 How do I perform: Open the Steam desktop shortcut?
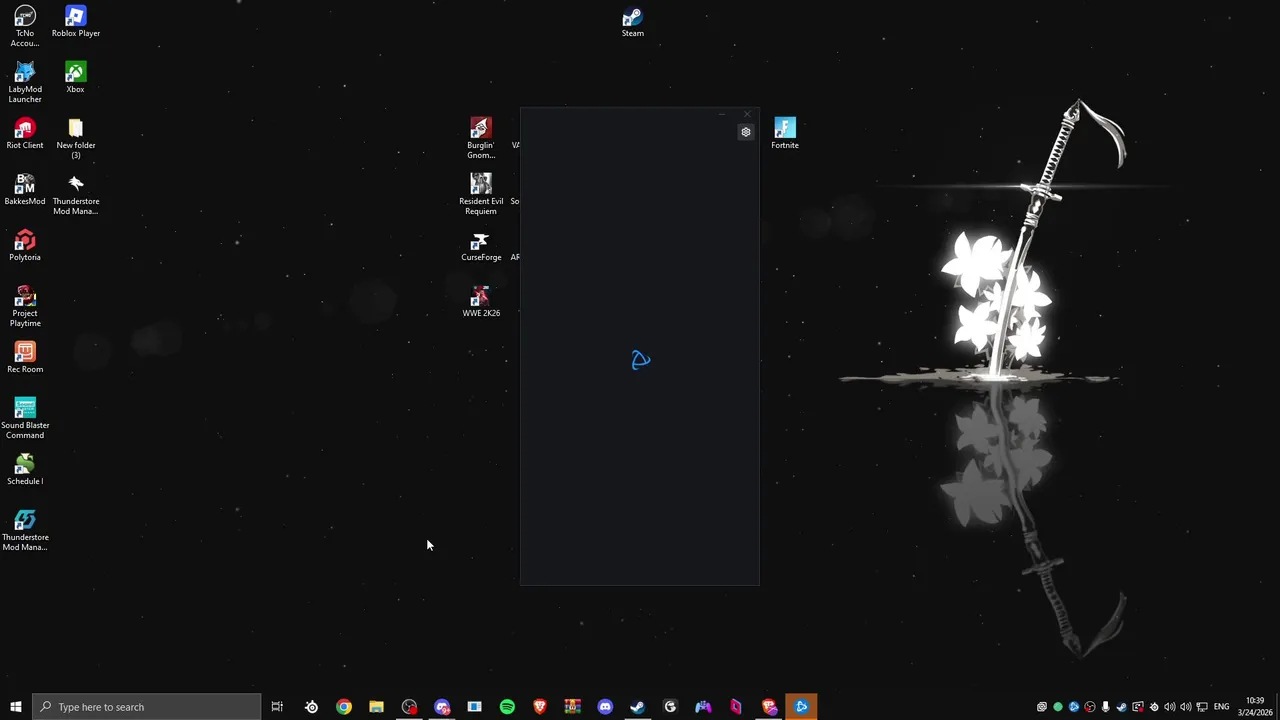[632, 23]
